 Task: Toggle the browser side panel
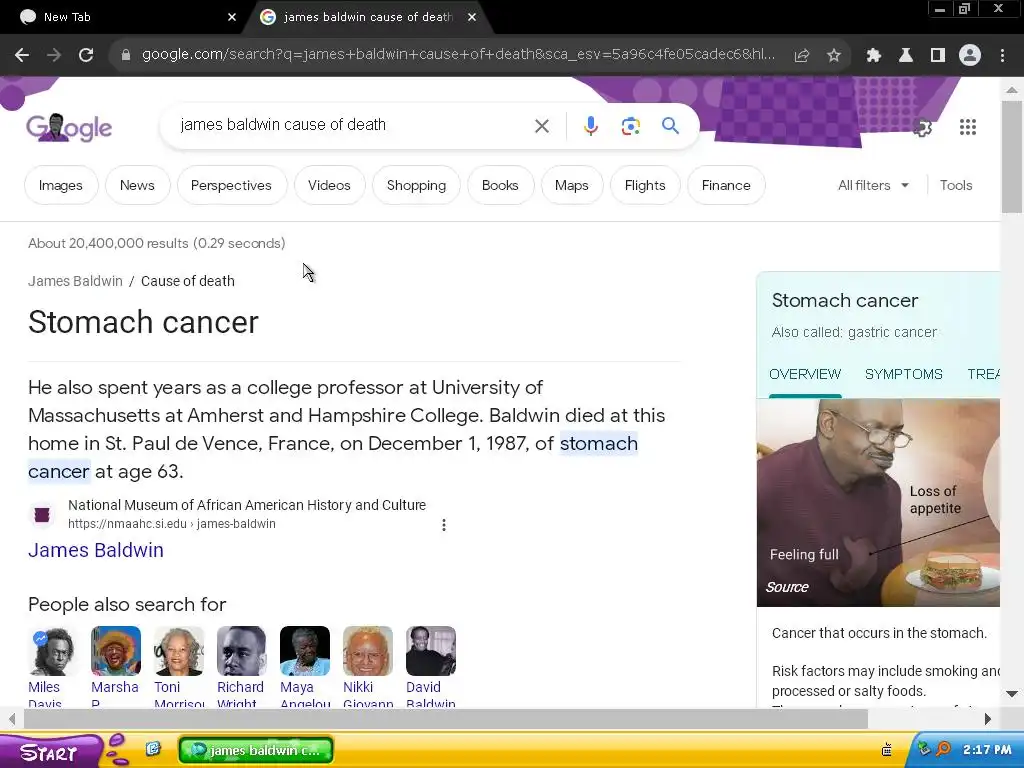click(x=938, y=56)
